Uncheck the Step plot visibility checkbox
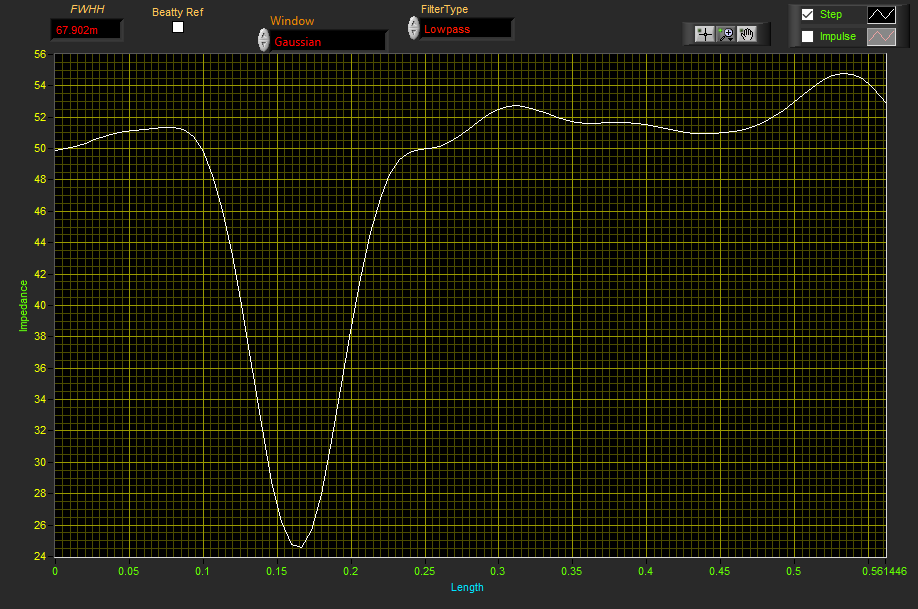This screenshot has height=609, width=918. (807, 15)
